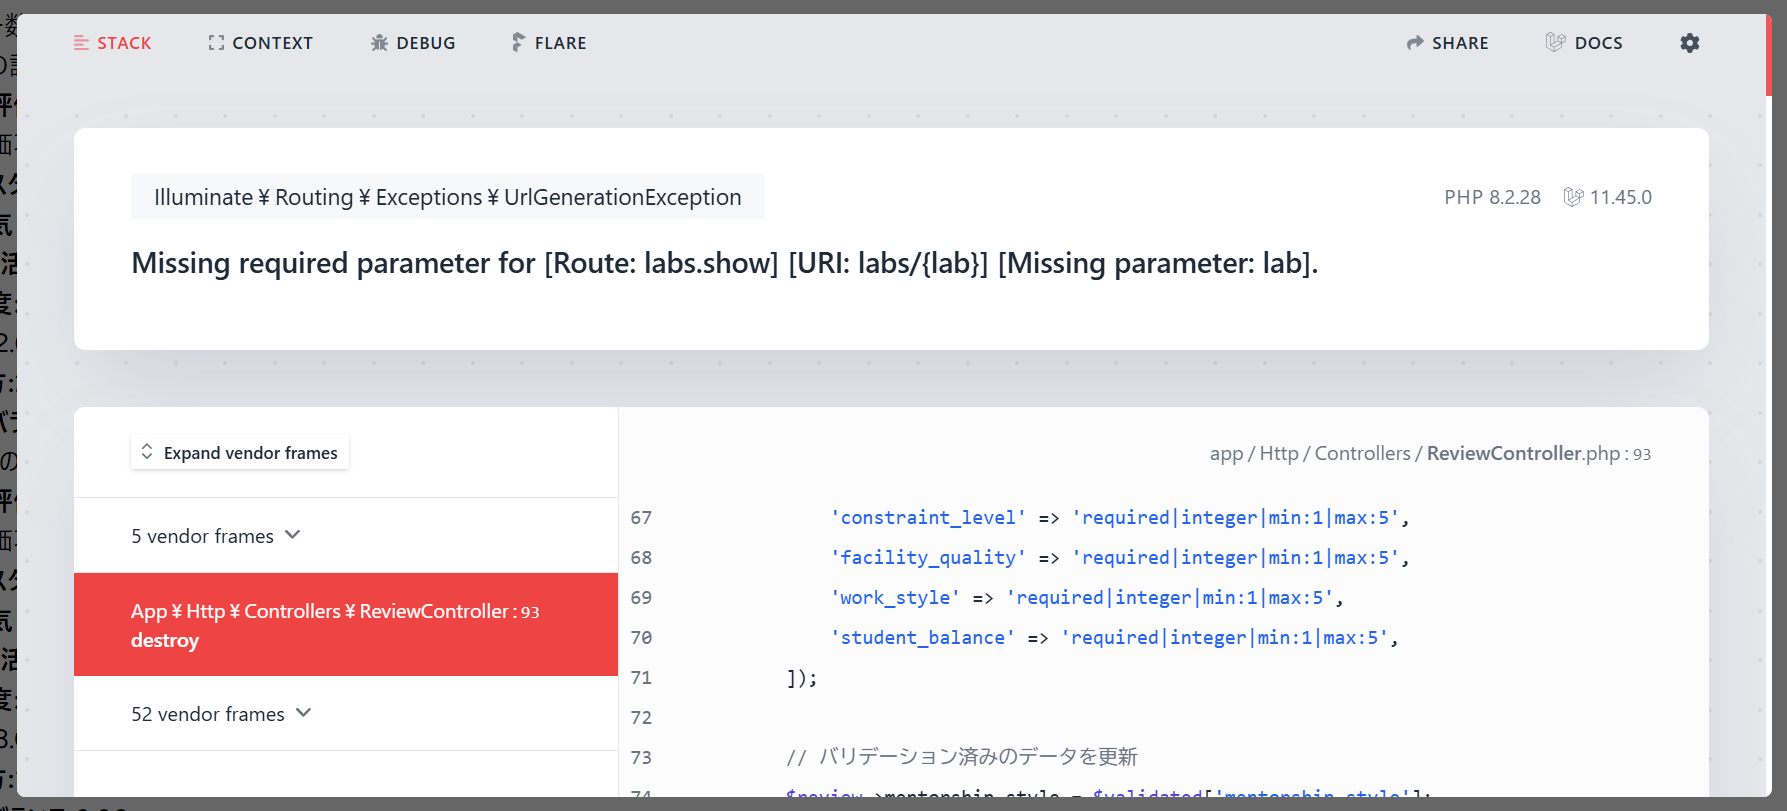Click the Debug bug icon

(379, 43)
